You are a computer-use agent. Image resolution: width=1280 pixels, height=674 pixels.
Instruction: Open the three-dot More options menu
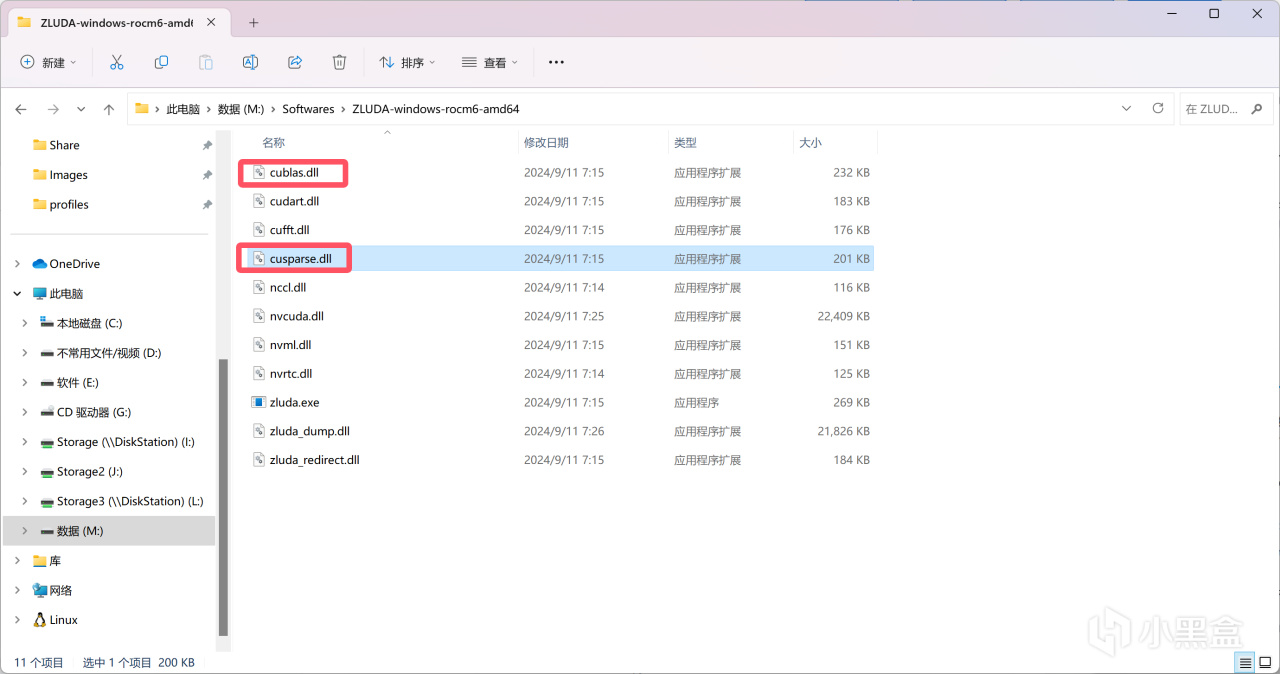[x=557, y=62]
